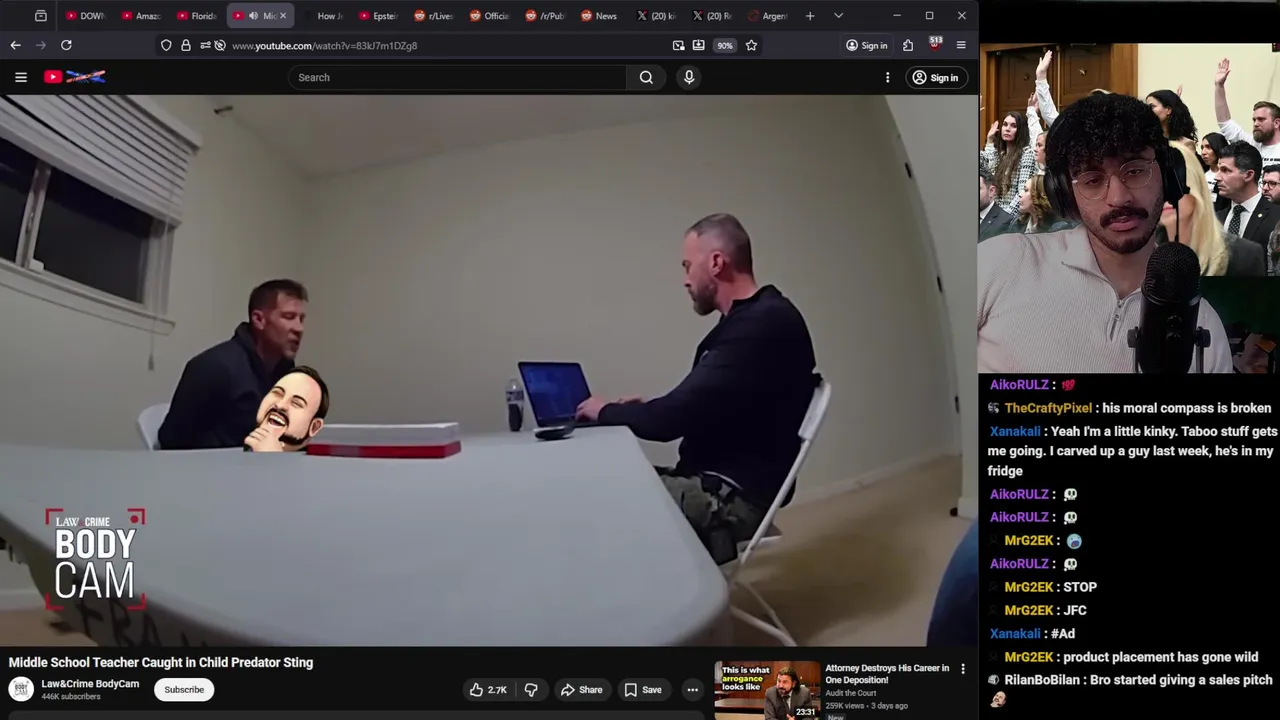Image resolution: width=1280 pixels, height=720 pixels.
Task: Switch to the Argent tab
Action: [770, 16]
